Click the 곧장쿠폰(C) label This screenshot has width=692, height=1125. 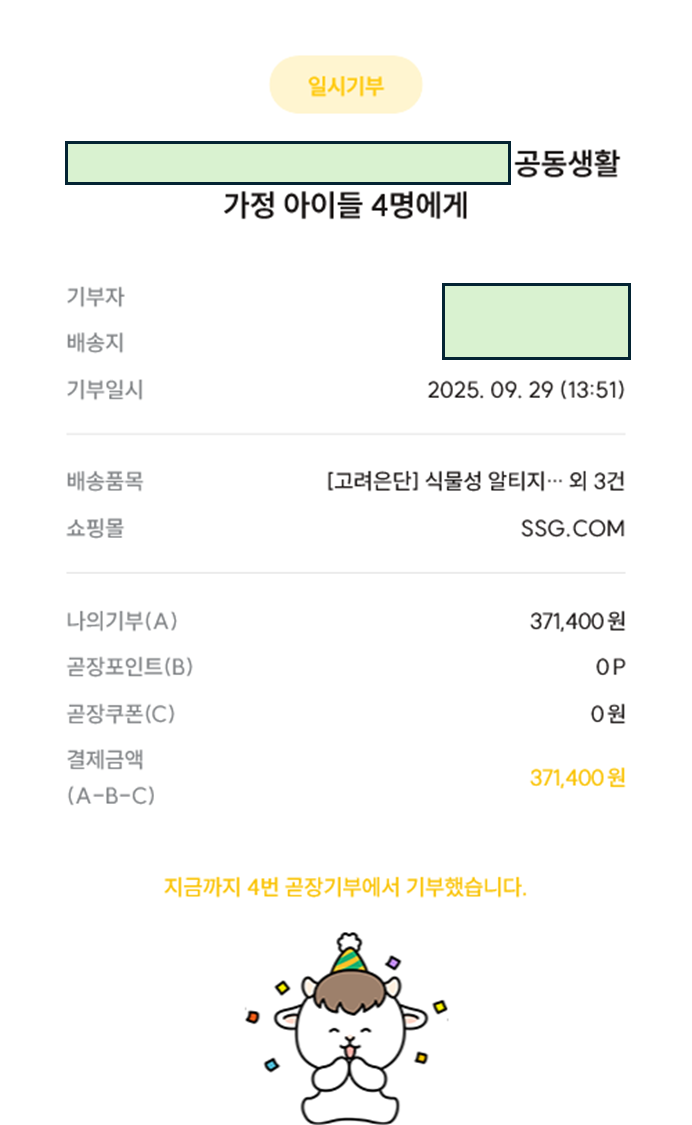(x=121, y=714)
